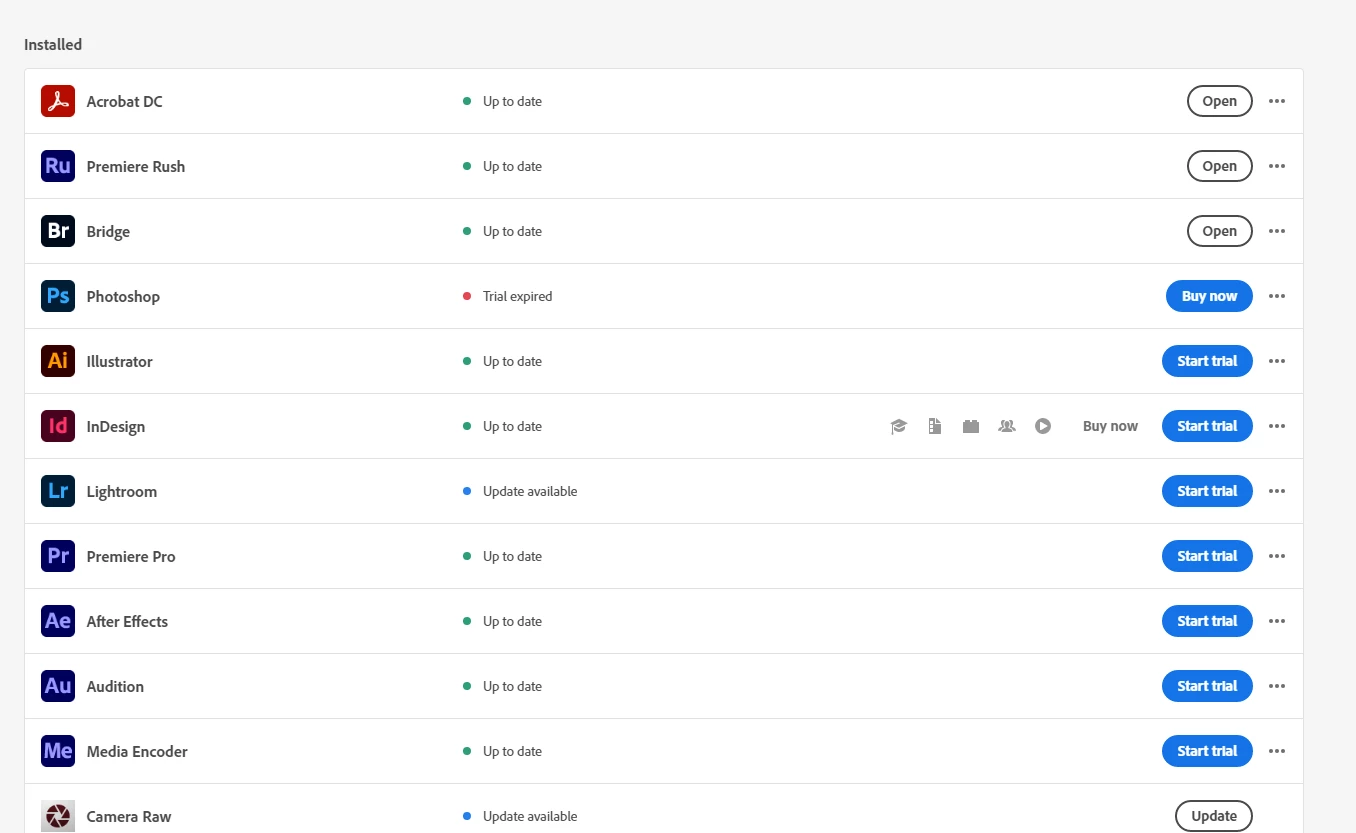Click the After Effects name text
Screen dimensions: 1356x833
click(127, 621)
